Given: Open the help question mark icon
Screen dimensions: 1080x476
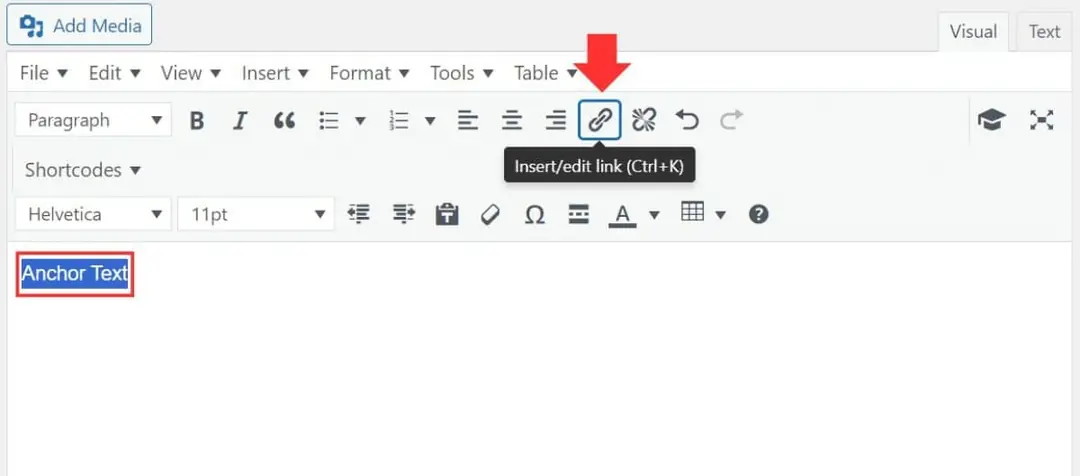Looking at the screenshot, I should click(x=758, y=214).
